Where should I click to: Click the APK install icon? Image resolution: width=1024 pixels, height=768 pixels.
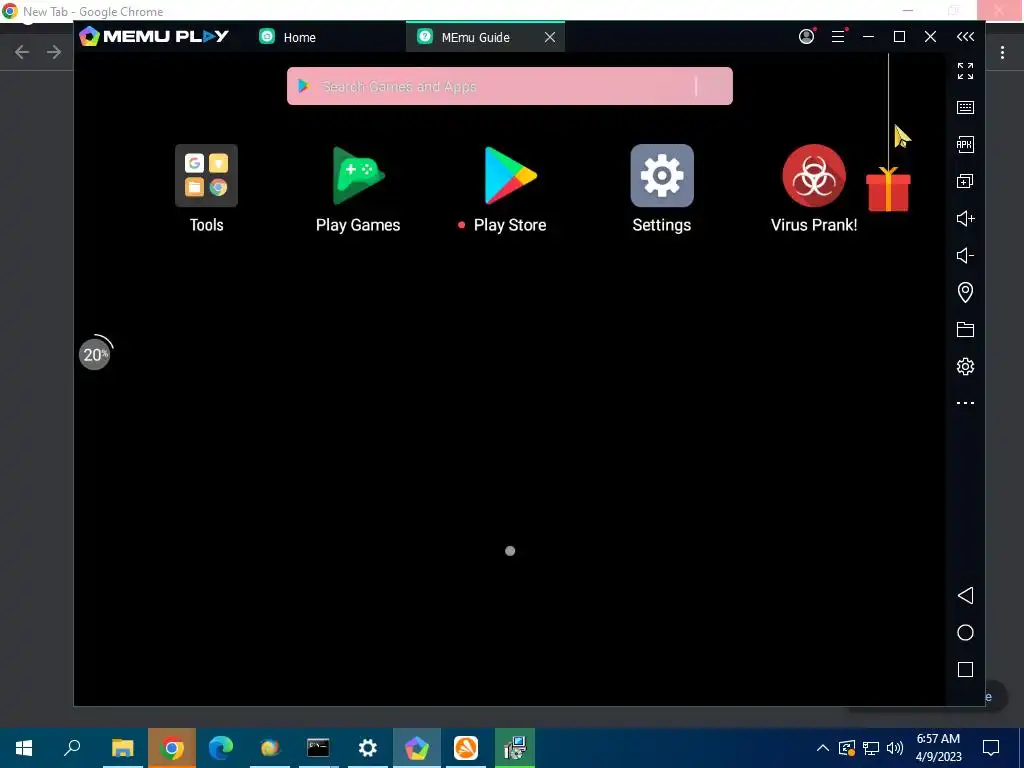point(965,144)
